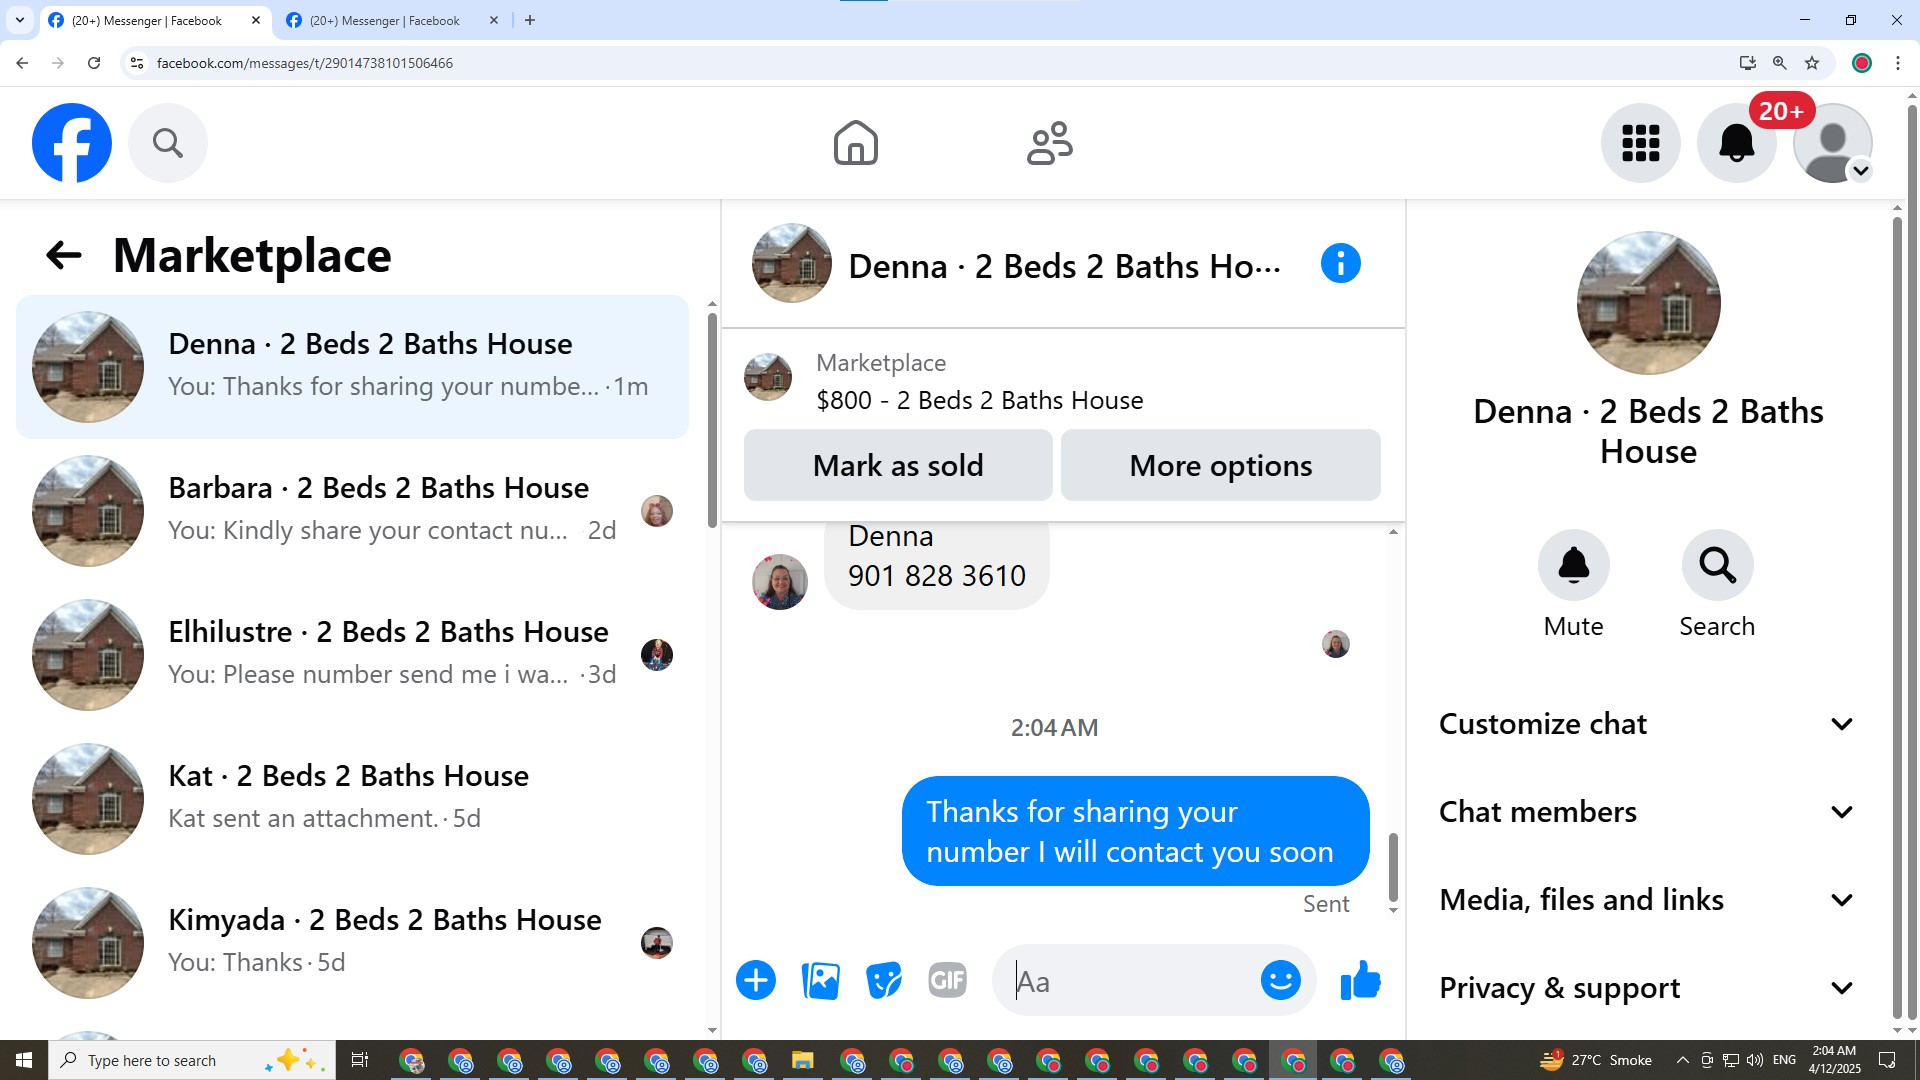Open File Explorer from taskbar

pyautogui.click(x=802, y=1060)
